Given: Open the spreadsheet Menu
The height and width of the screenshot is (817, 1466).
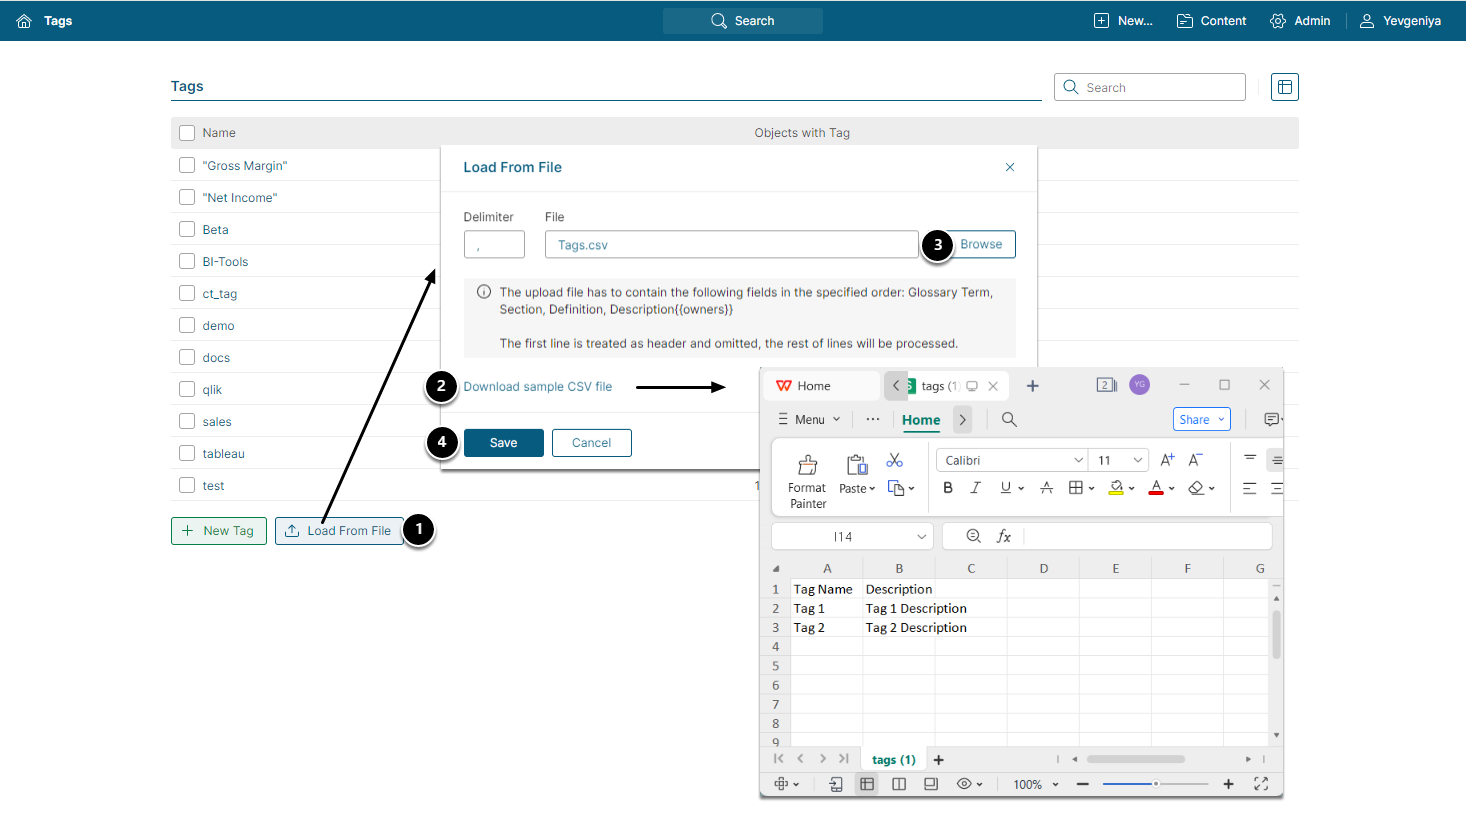Looking at the screenshot, I should pyautogui.click(x=809, y=420).
